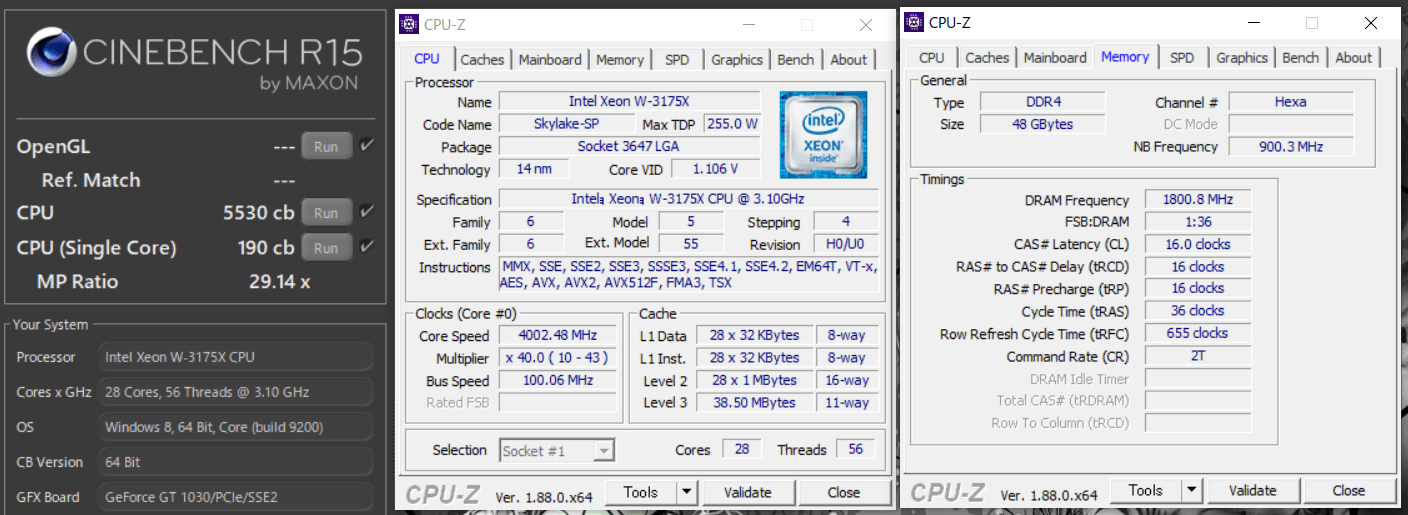Click Validate in the left CPU-Z window

click(x=748, y=491)
